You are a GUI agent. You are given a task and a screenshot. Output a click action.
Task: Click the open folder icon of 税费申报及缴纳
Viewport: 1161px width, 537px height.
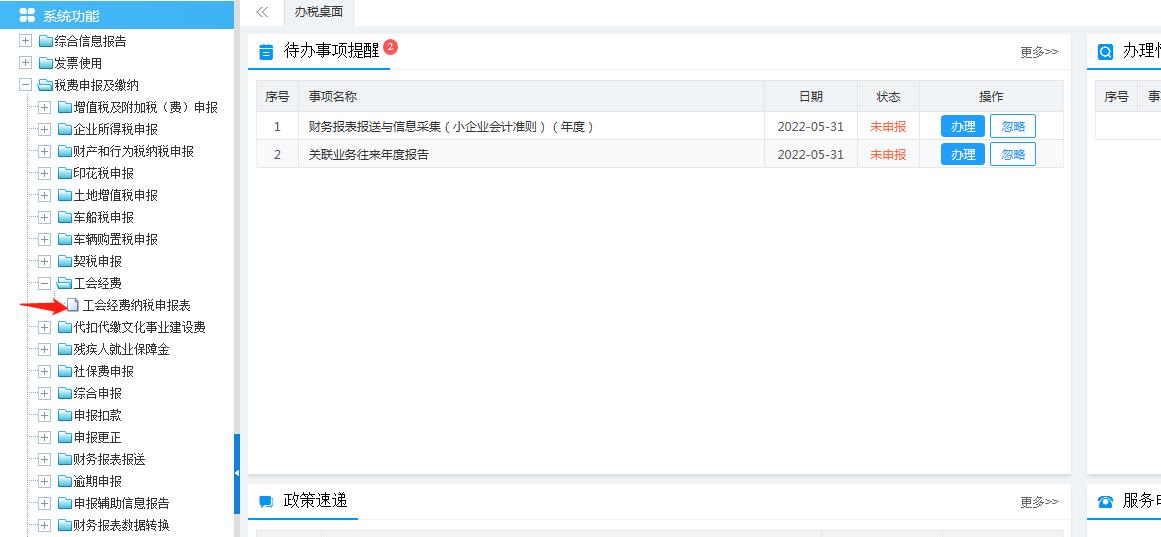[46, 85]
